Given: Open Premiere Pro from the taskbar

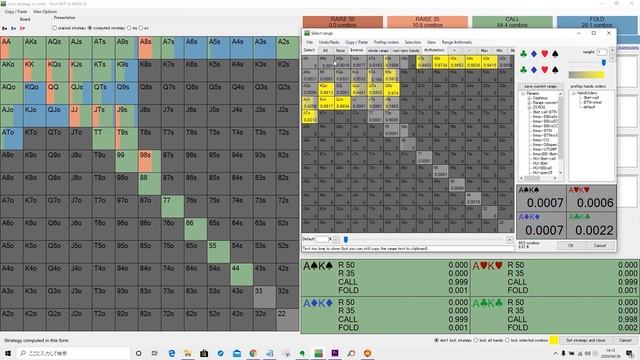Looking at the screenshot, I should point(335,353).
